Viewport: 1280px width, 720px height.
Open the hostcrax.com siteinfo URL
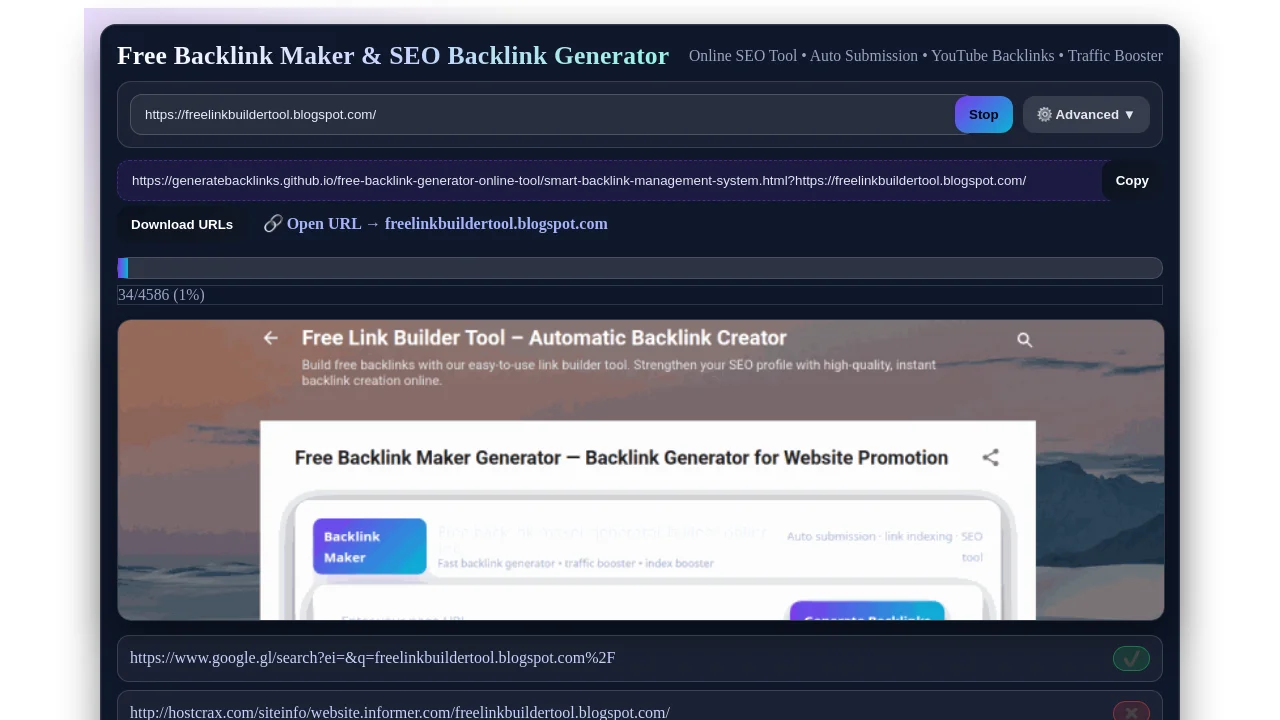click(400, 712)
